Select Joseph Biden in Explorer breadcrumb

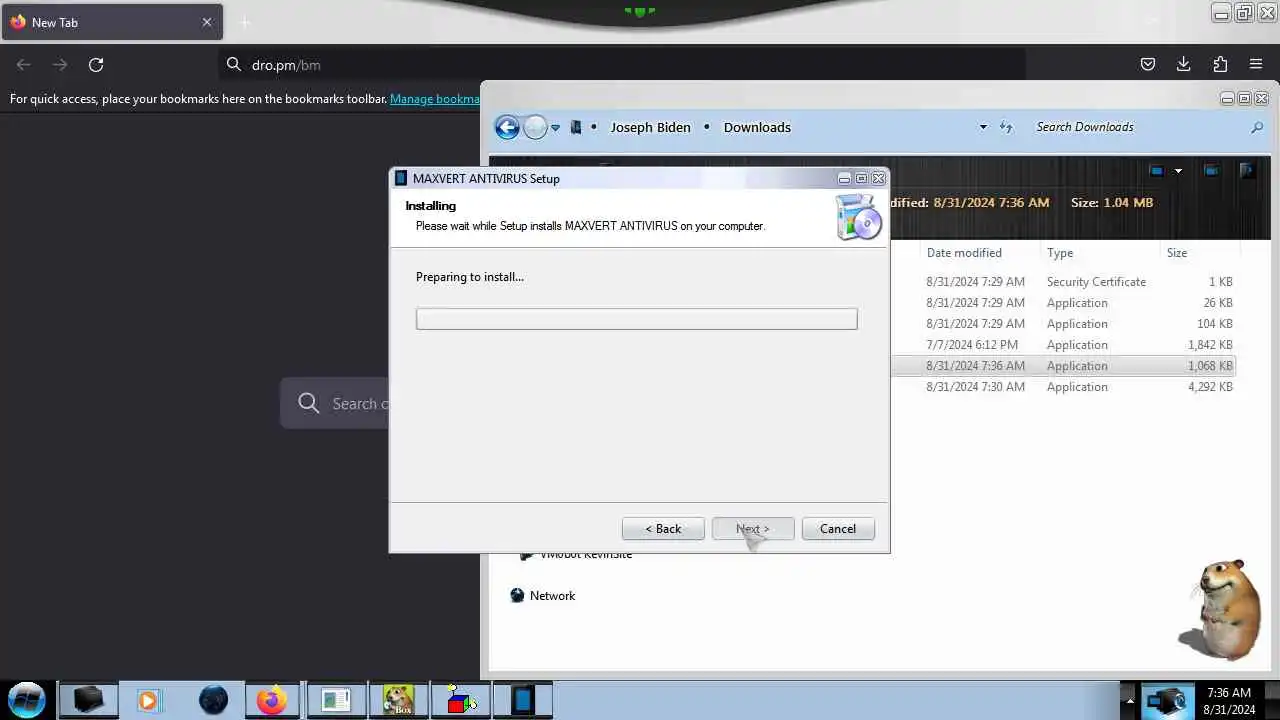[x=651, y=127]
